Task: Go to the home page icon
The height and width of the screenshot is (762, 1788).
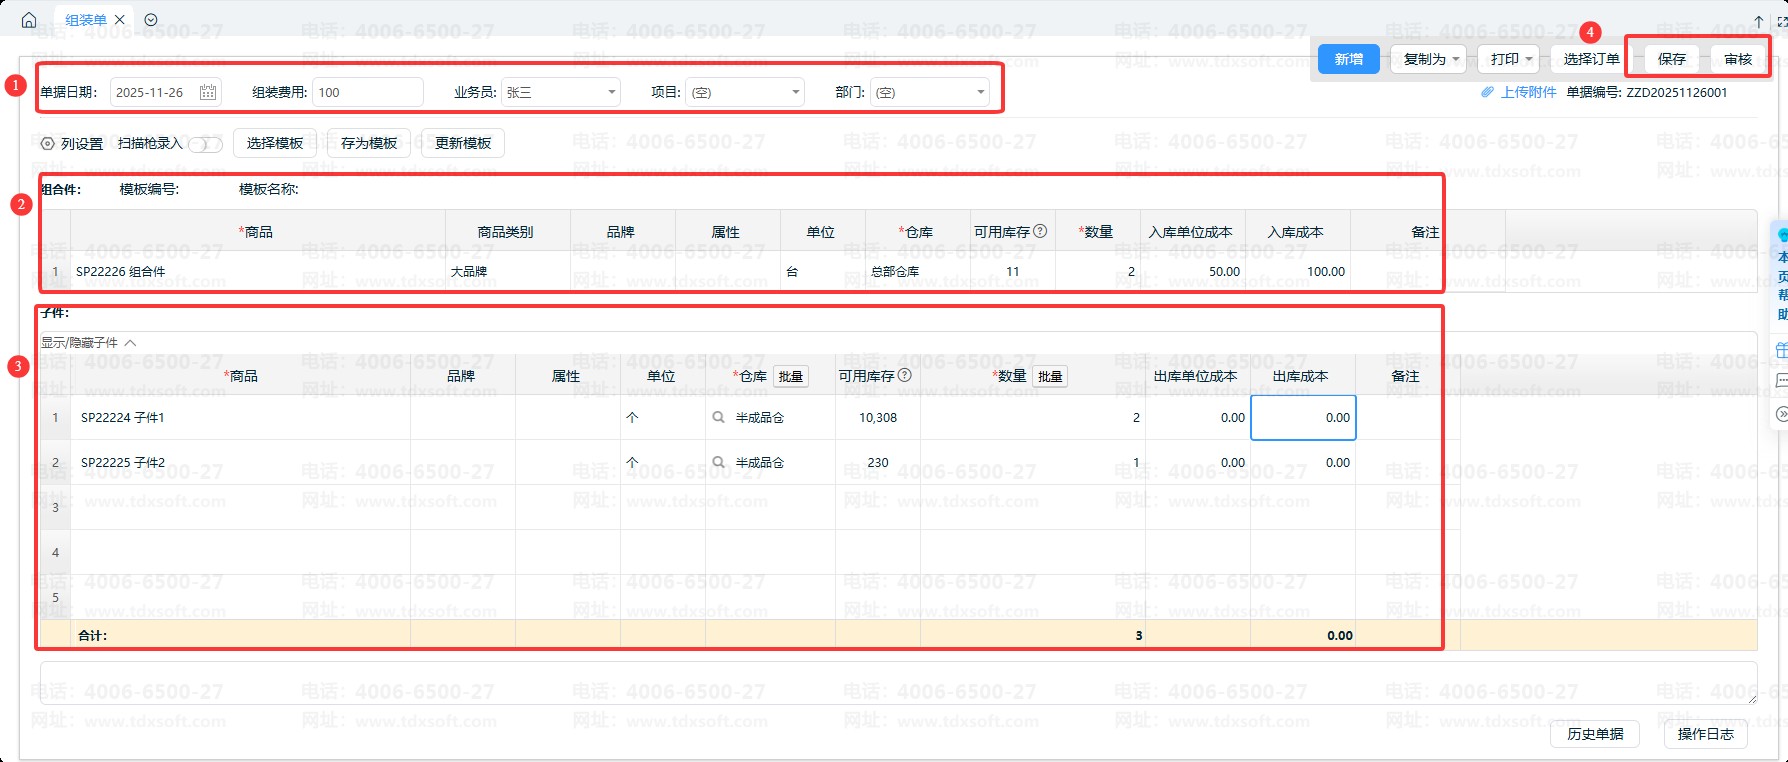Action: pyautogui.click(x=29, y=20)
